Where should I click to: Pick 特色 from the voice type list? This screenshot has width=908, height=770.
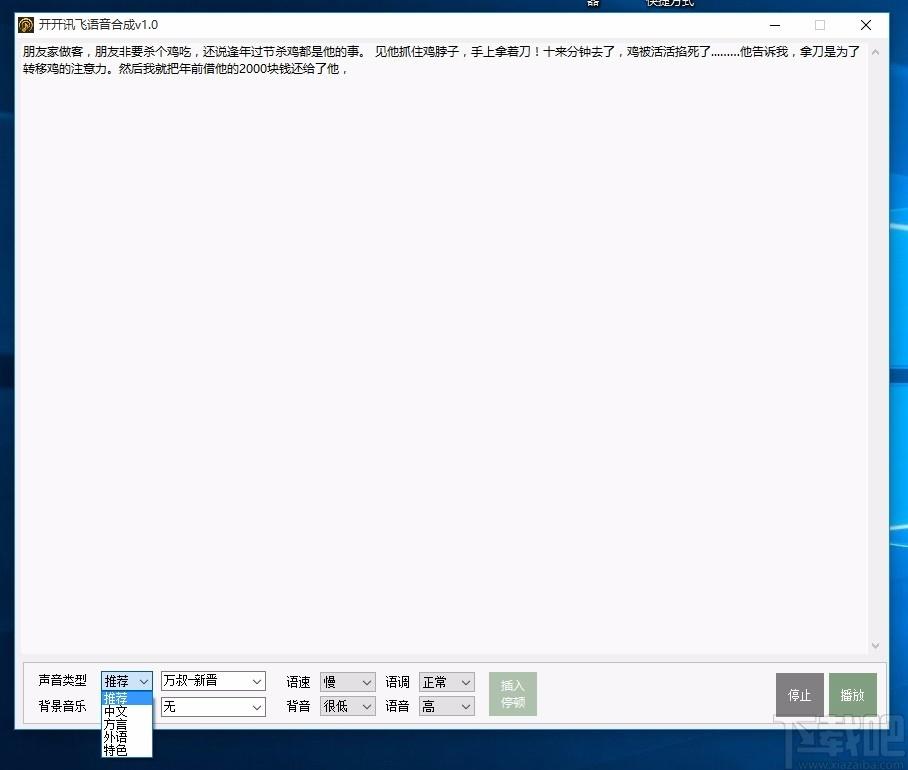(x=127, y=750)
